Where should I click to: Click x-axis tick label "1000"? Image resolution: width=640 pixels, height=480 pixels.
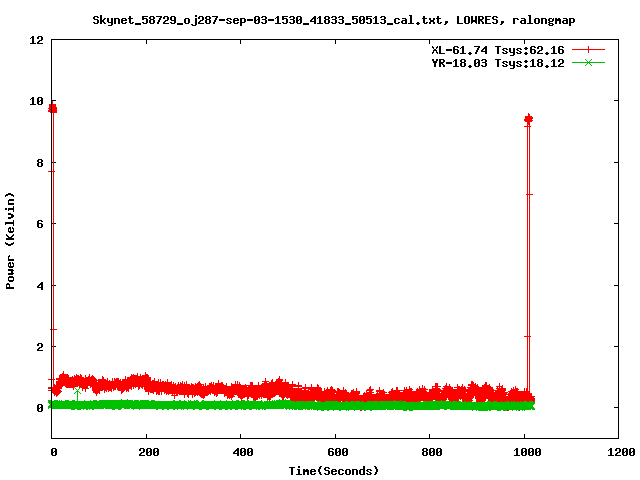click(527, 452)
